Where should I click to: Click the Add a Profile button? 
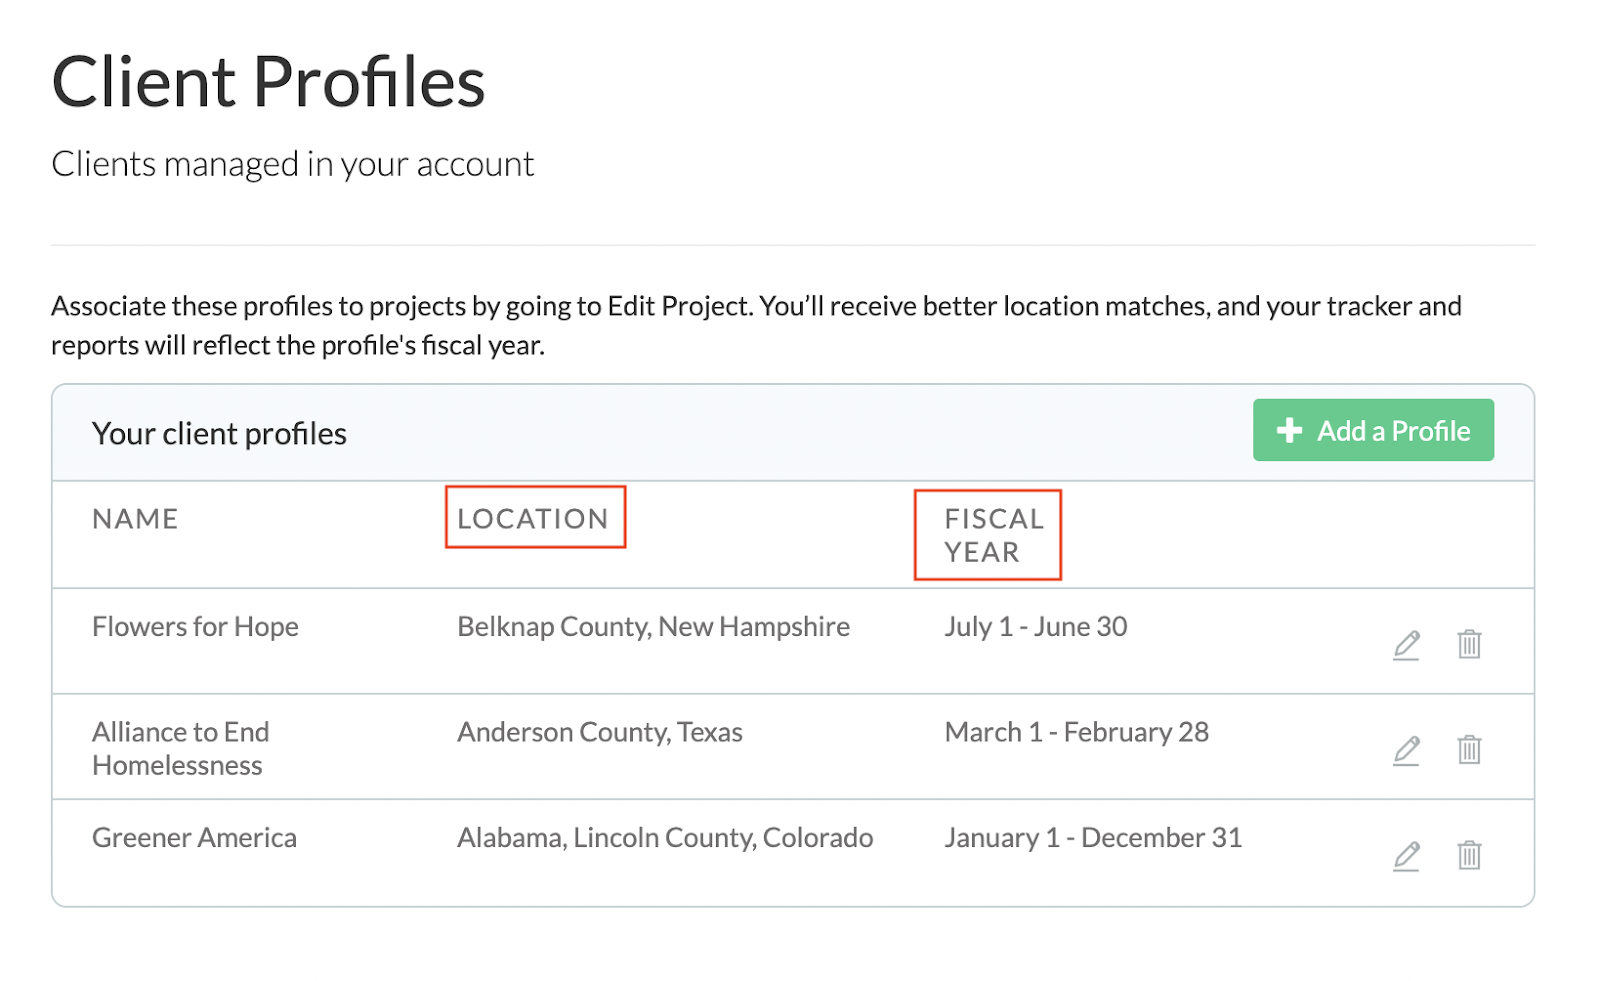(x=1373, y=430)
